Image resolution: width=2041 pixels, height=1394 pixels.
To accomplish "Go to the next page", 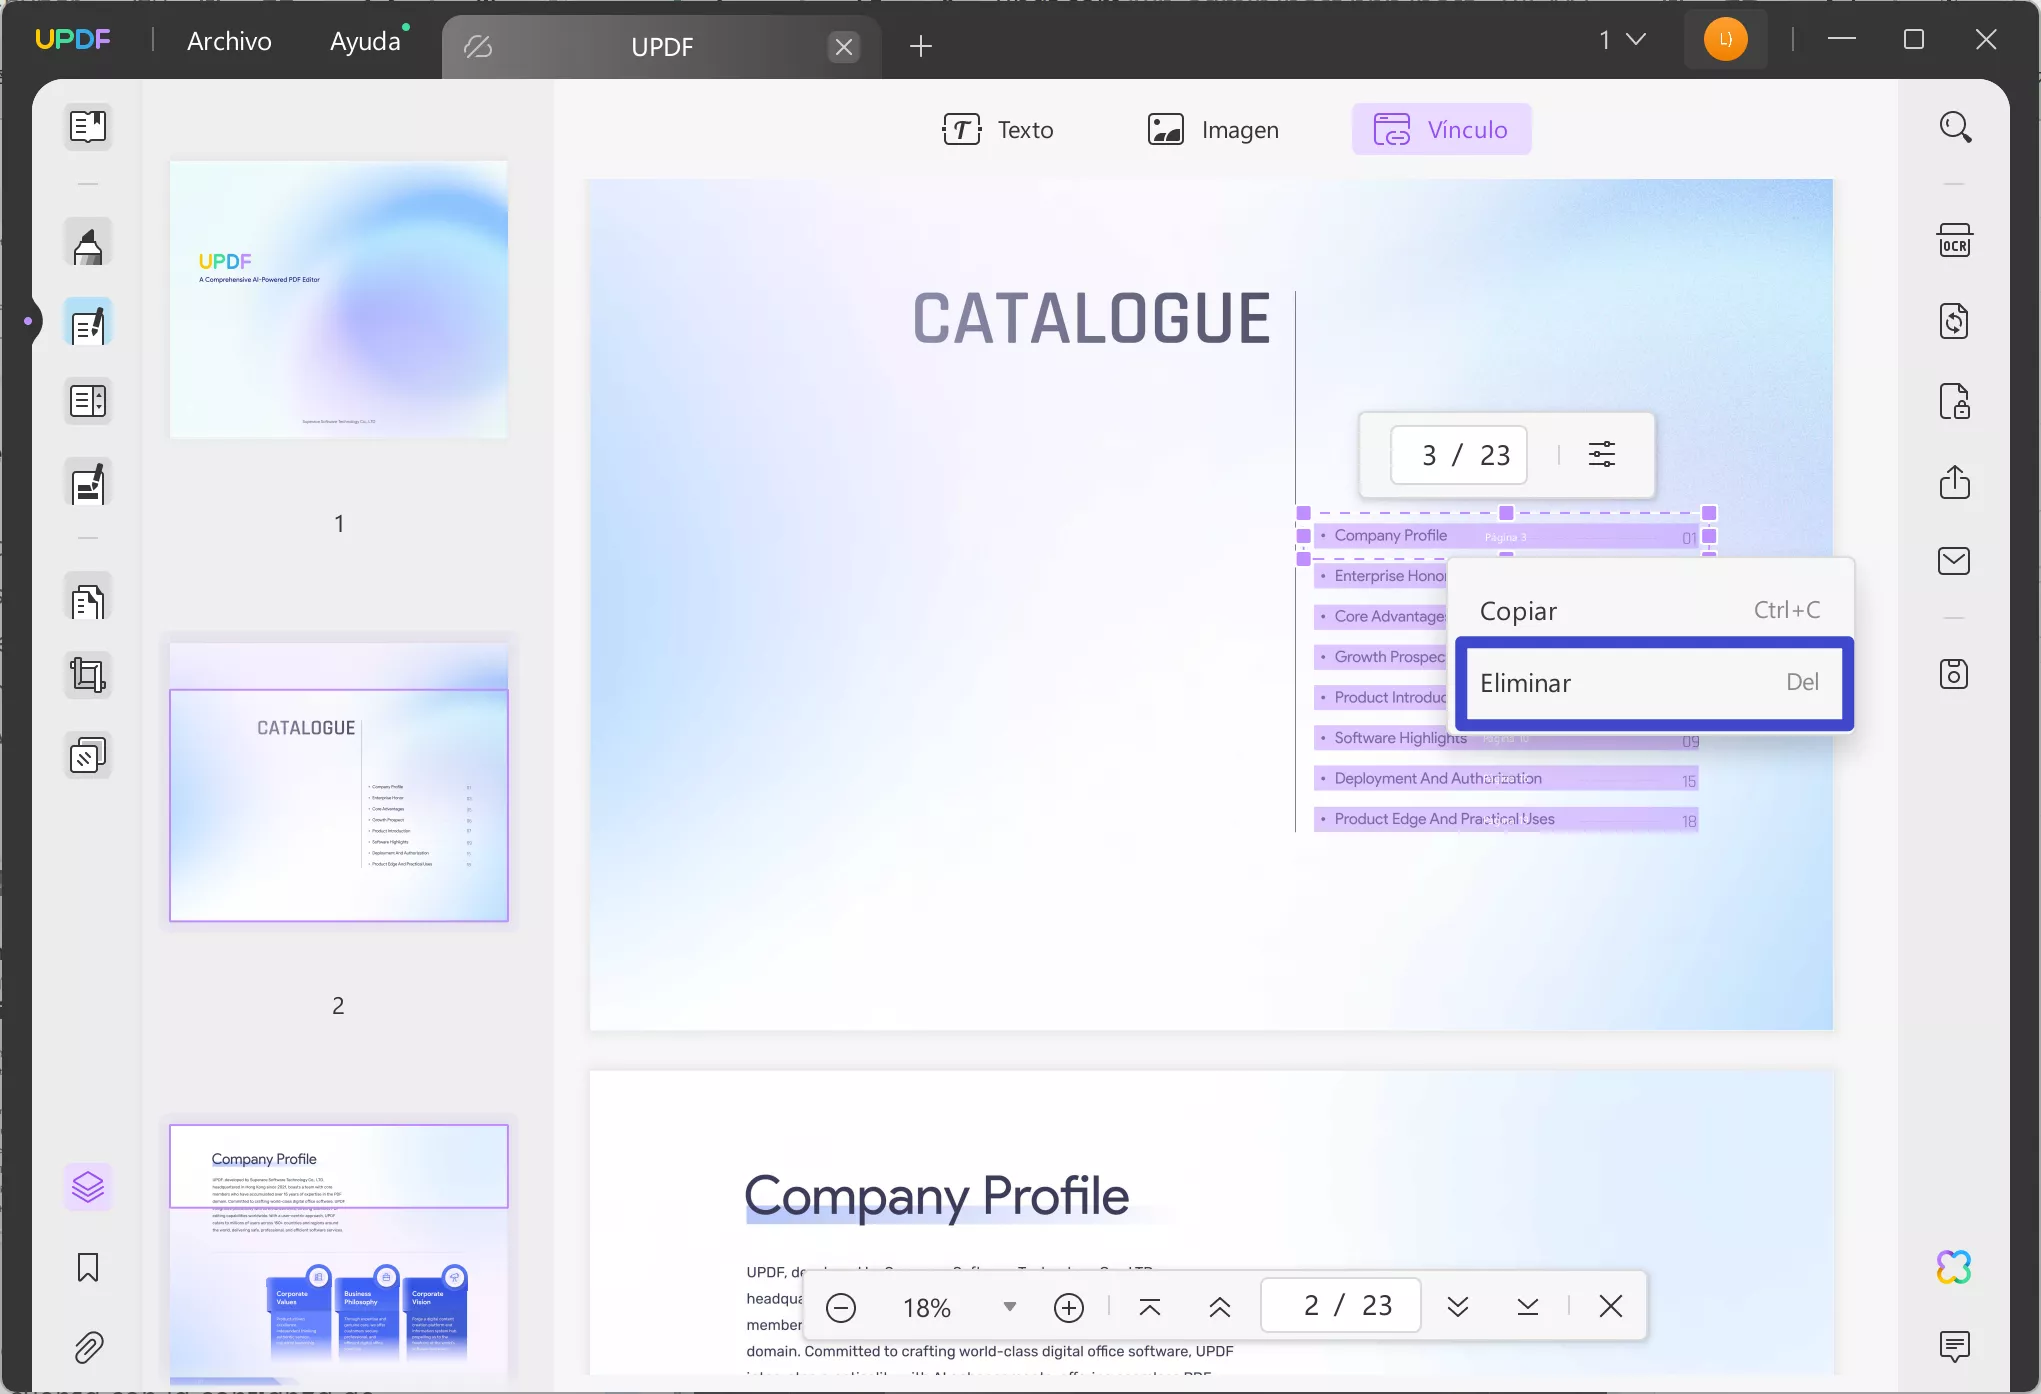I will [1458, 1306].
